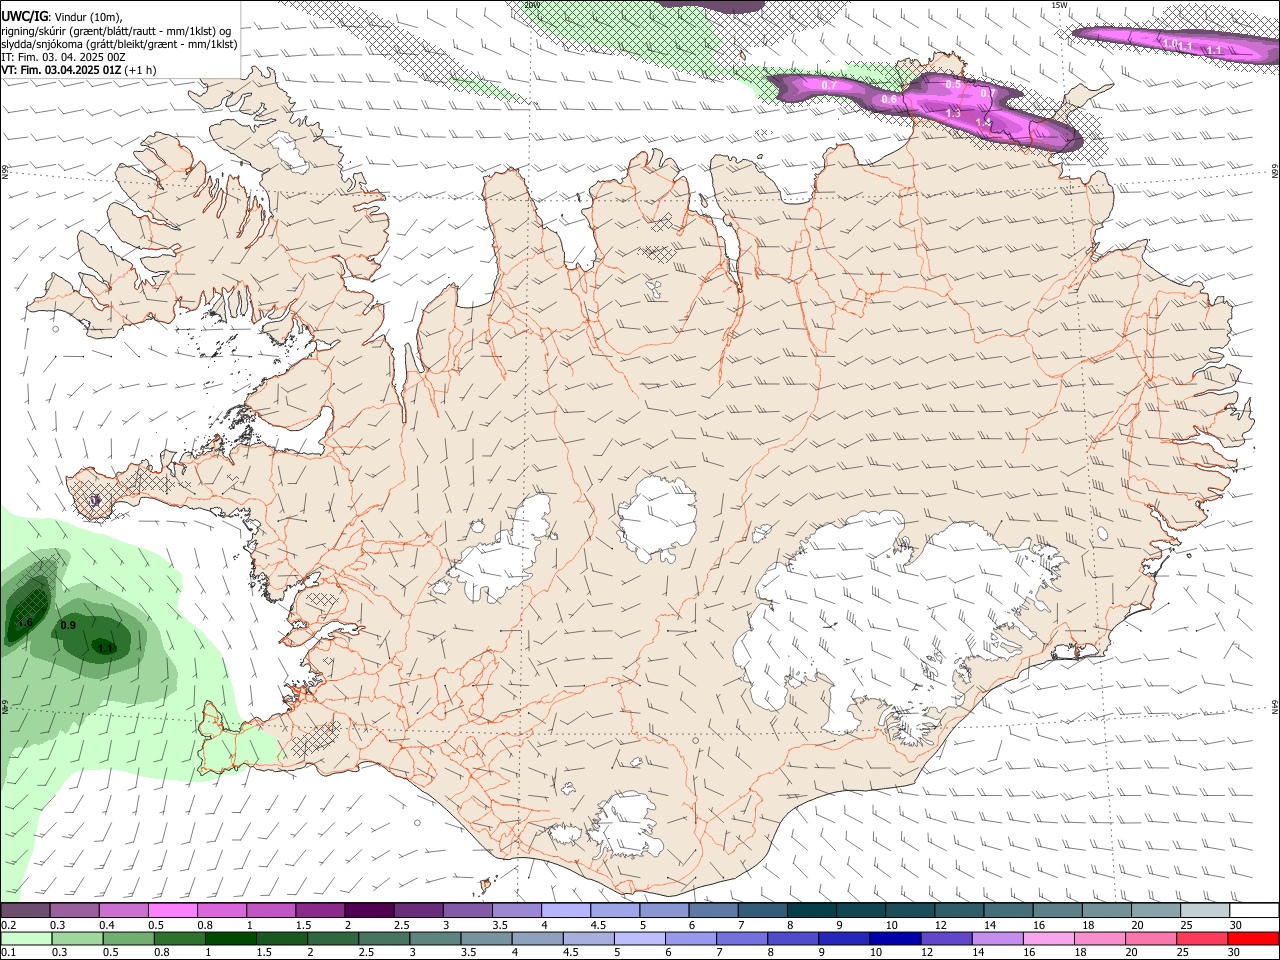Click the 0.5 value in purple snow band
1280x960 pixels.
pos(953,85)
